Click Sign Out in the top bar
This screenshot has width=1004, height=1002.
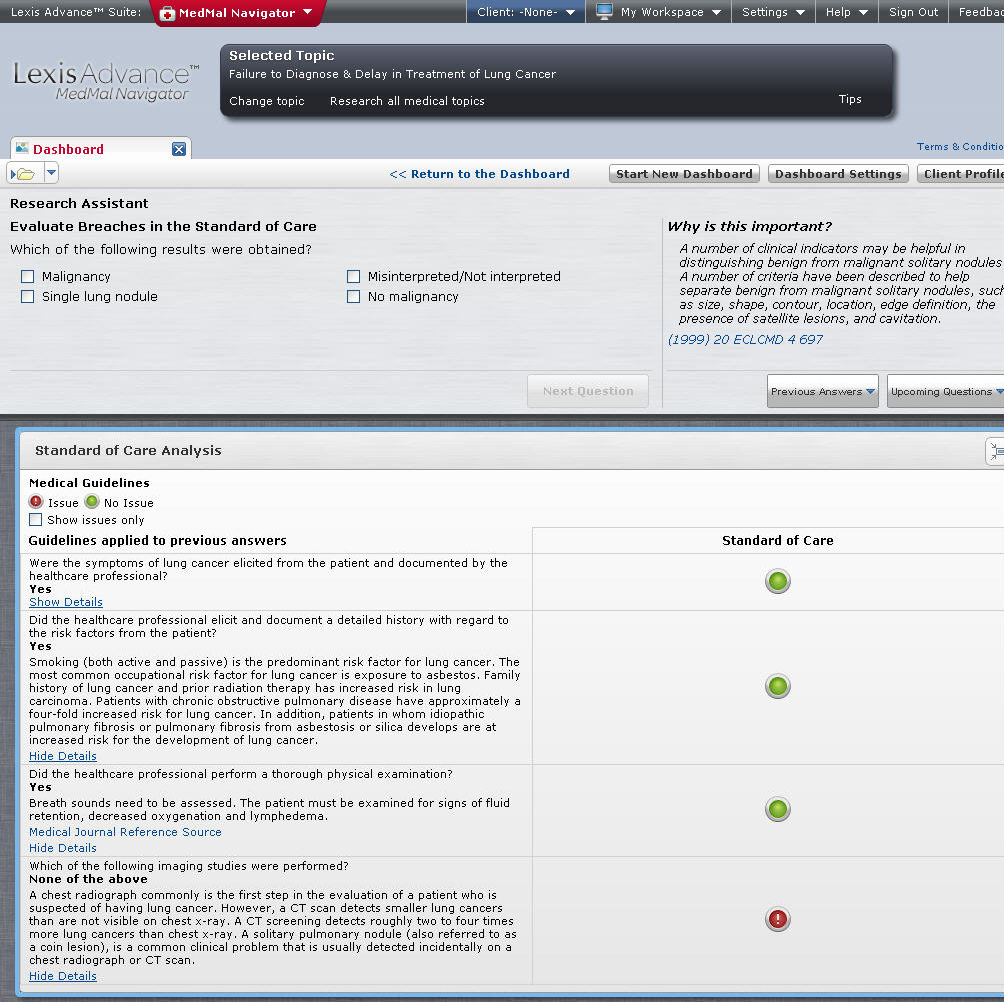(913, 12)
